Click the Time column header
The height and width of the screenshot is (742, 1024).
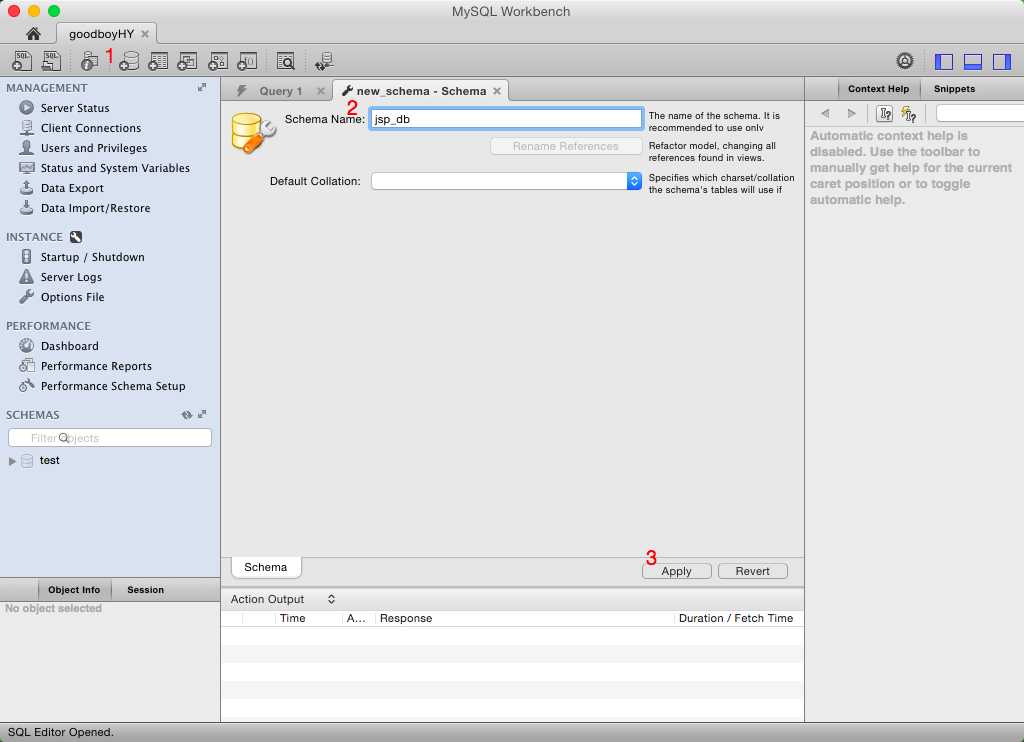[293, 619]
